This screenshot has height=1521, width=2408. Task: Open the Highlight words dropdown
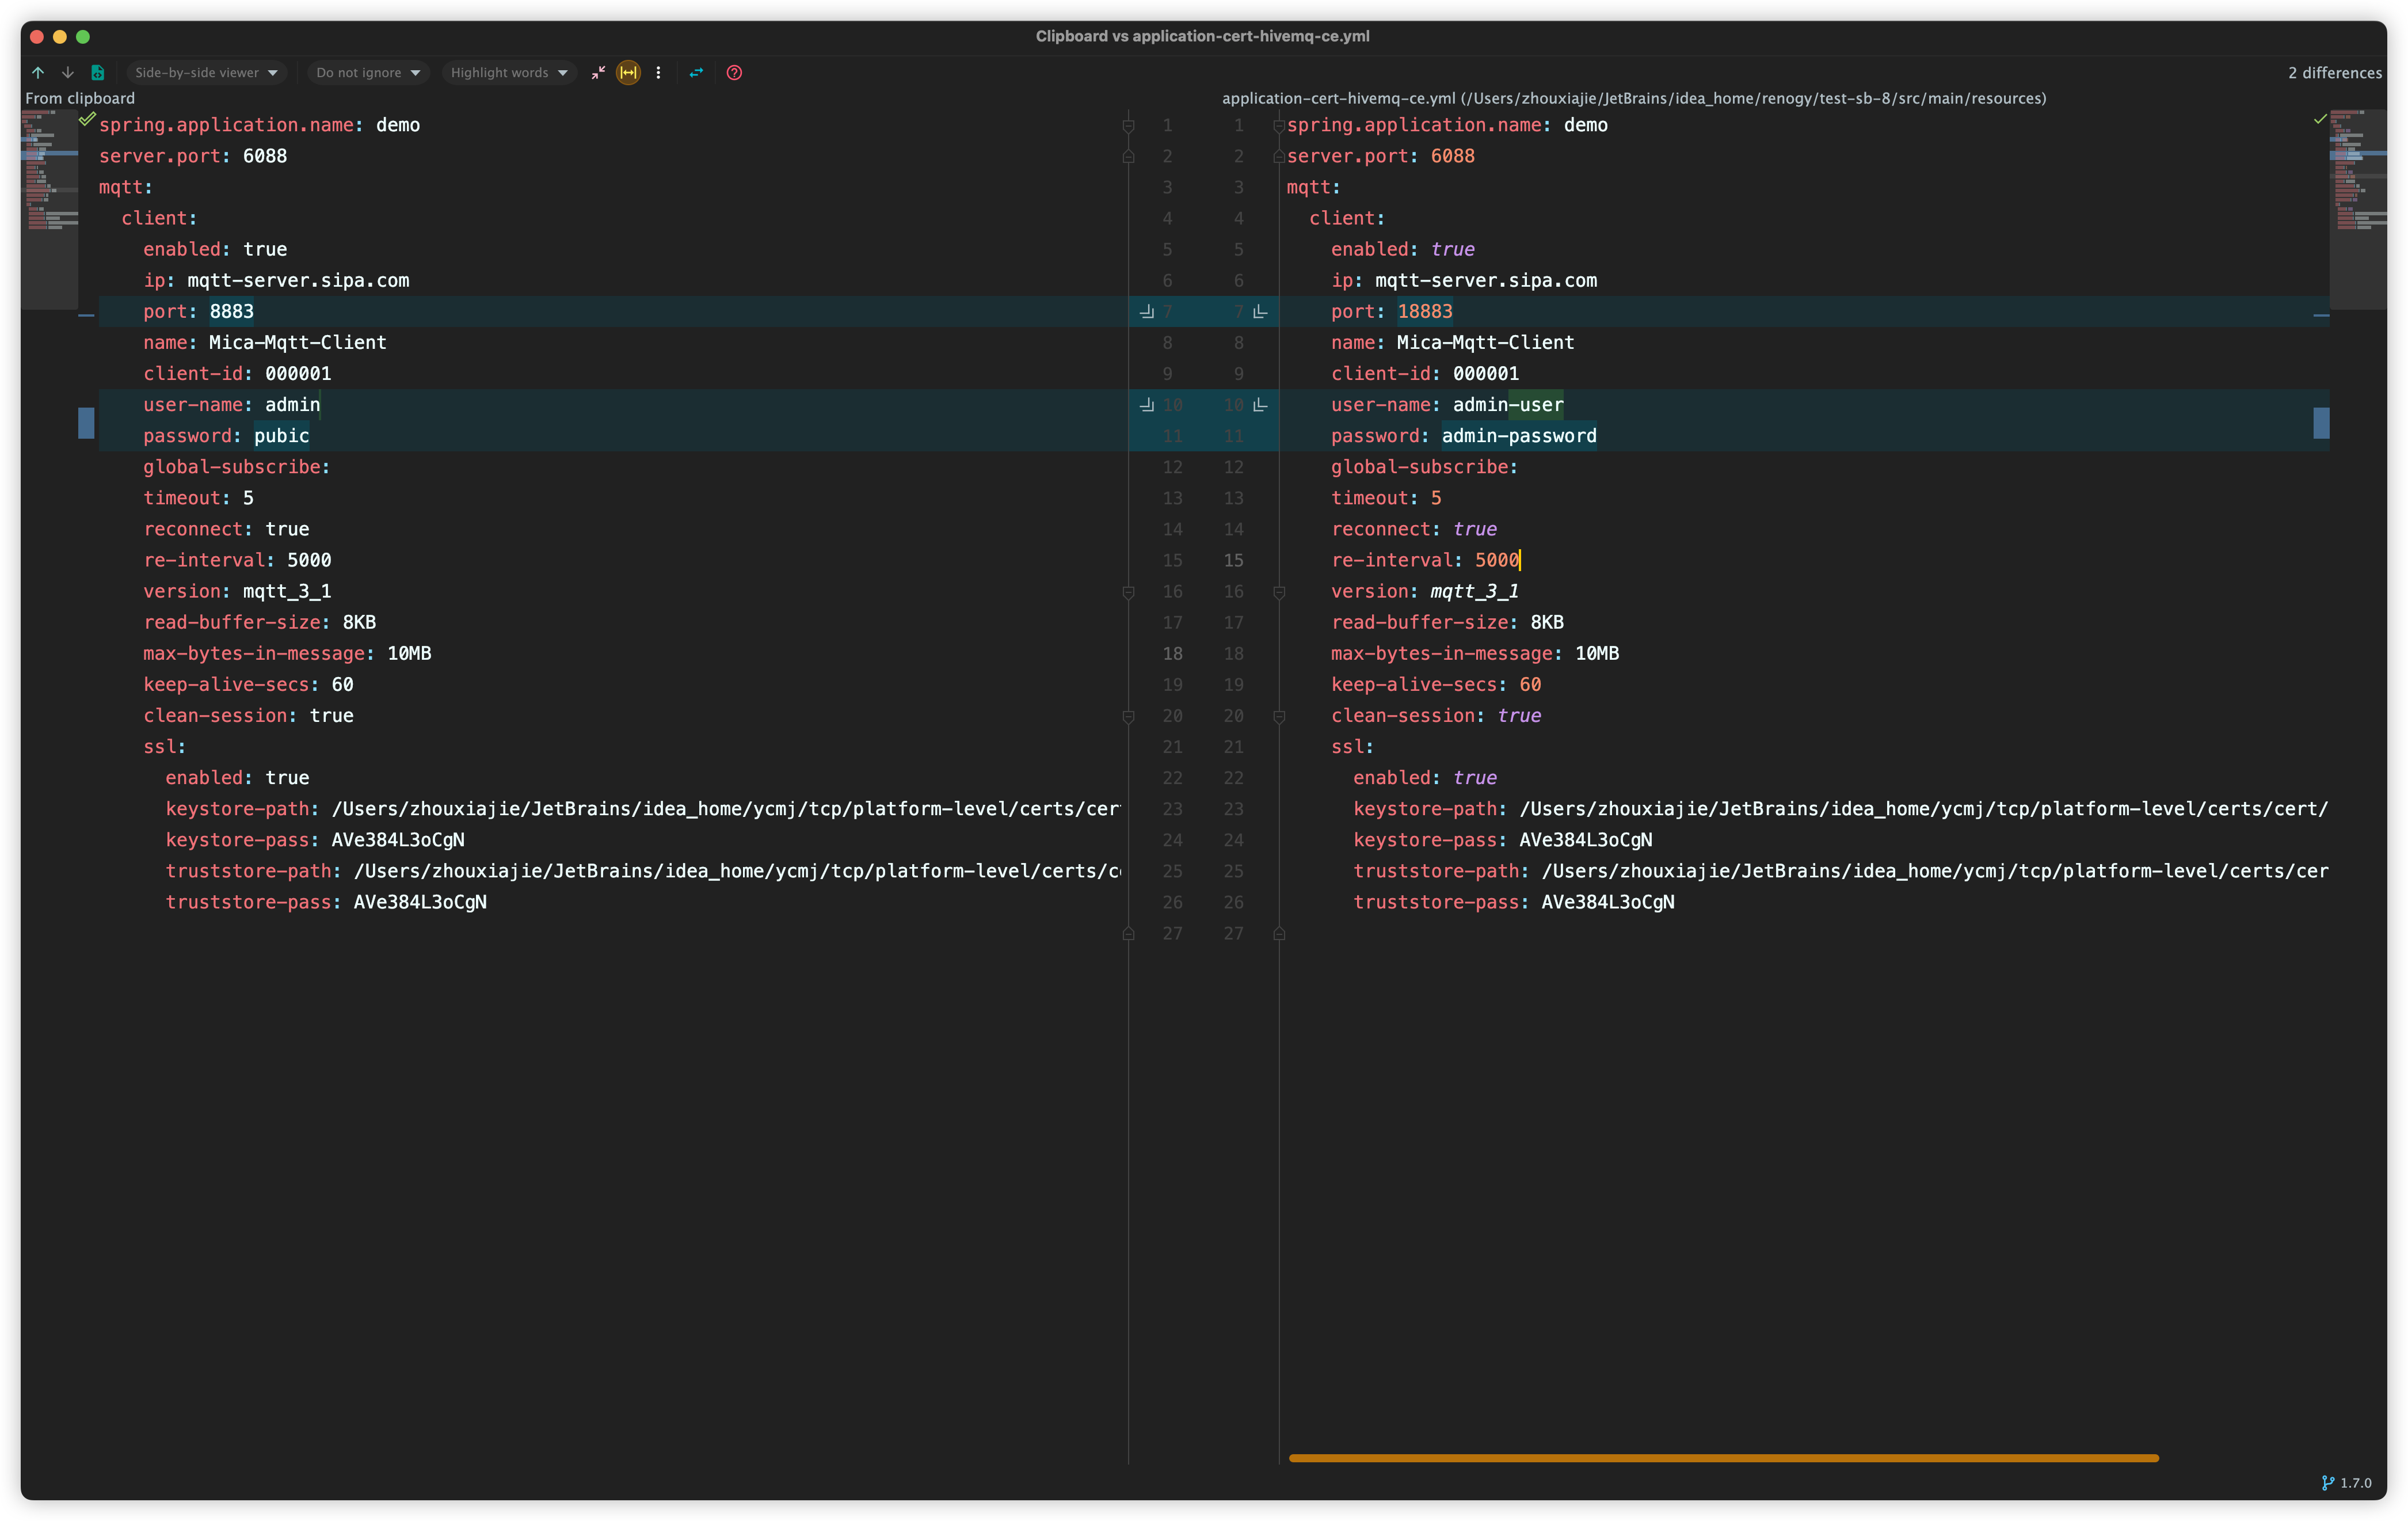pyautogui.click(x=509, y=72)
